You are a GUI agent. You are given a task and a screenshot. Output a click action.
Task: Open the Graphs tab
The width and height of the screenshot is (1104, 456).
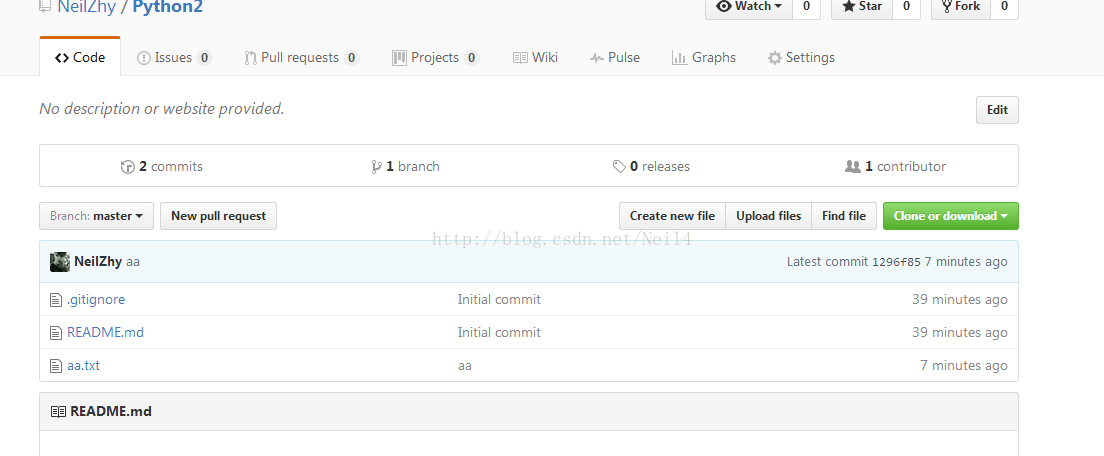point(704,58)
